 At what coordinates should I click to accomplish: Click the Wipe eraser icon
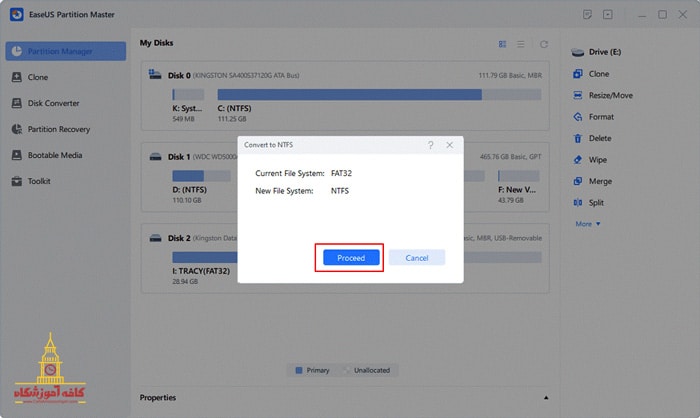pos(578,159)
